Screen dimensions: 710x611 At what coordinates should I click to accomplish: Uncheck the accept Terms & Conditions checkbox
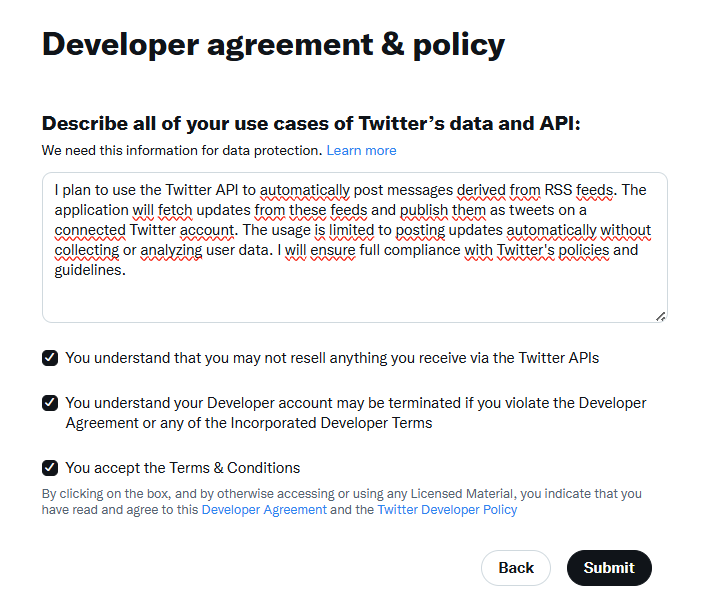[50, 468]
